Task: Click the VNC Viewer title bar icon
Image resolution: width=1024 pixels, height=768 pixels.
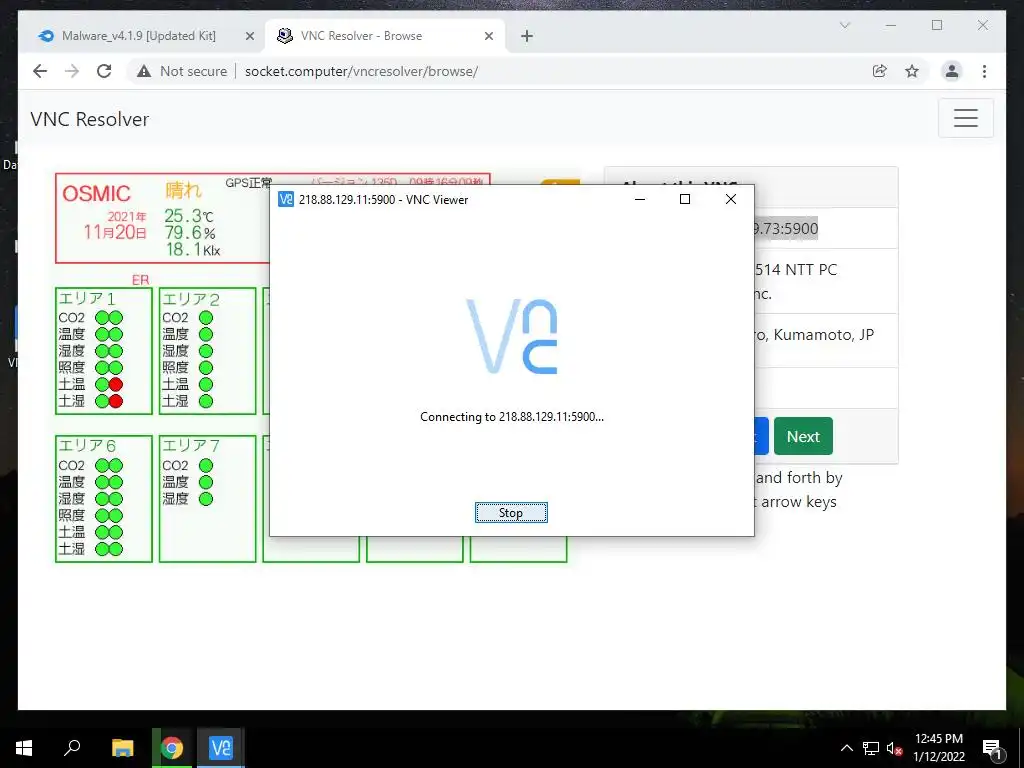Action: point(285,199)
